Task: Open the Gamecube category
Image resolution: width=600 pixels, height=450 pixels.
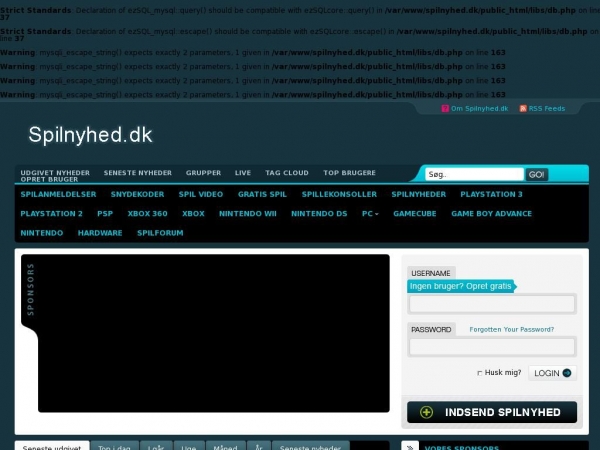Action: tap(415, 214)
